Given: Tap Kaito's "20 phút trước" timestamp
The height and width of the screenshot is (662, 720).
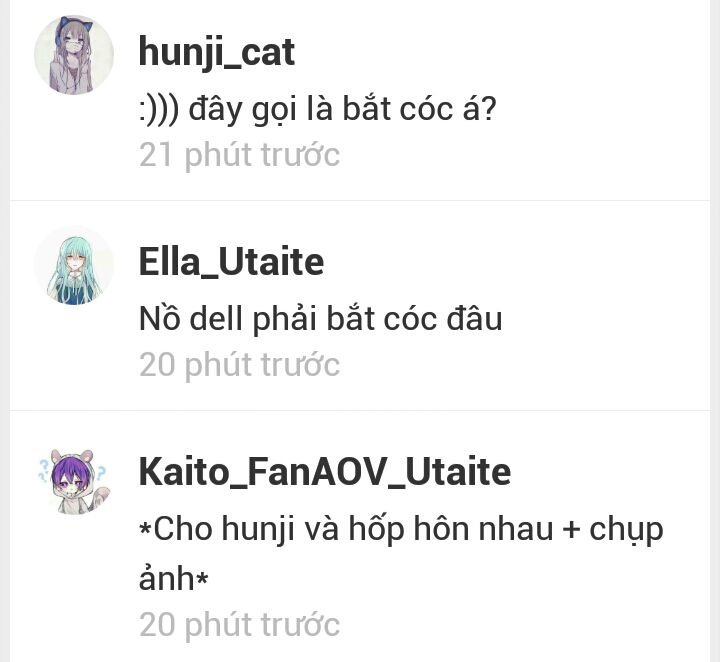Looking at the screenshot, I should (x=239, y=625).
